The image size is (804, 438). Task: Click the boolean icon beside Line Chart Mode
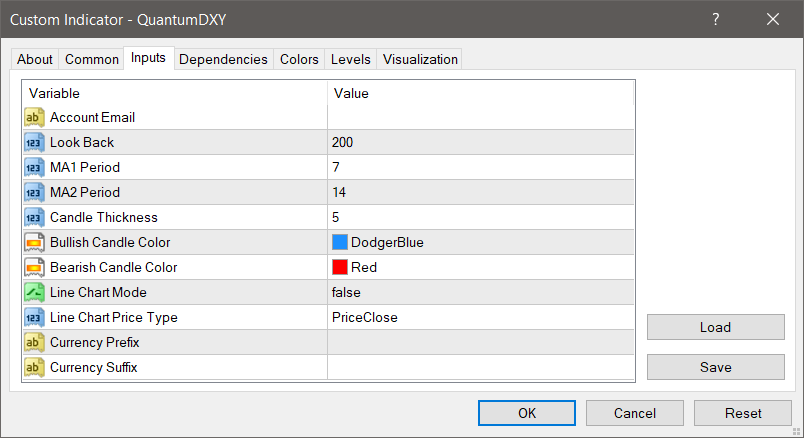click(34, 293)
